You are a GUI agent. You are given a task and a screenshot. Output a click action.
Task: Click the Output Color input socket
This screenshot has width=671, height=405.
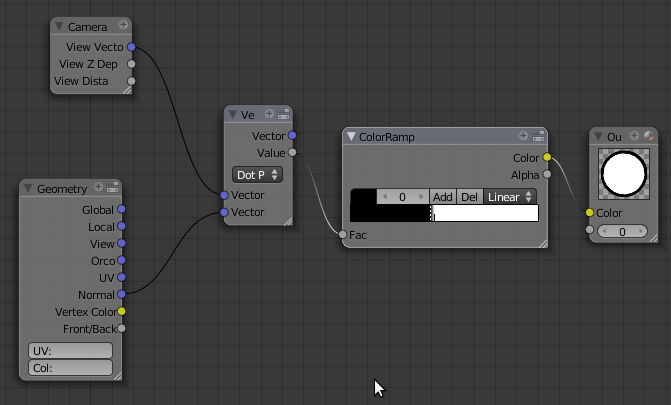[x=590, y=213]
